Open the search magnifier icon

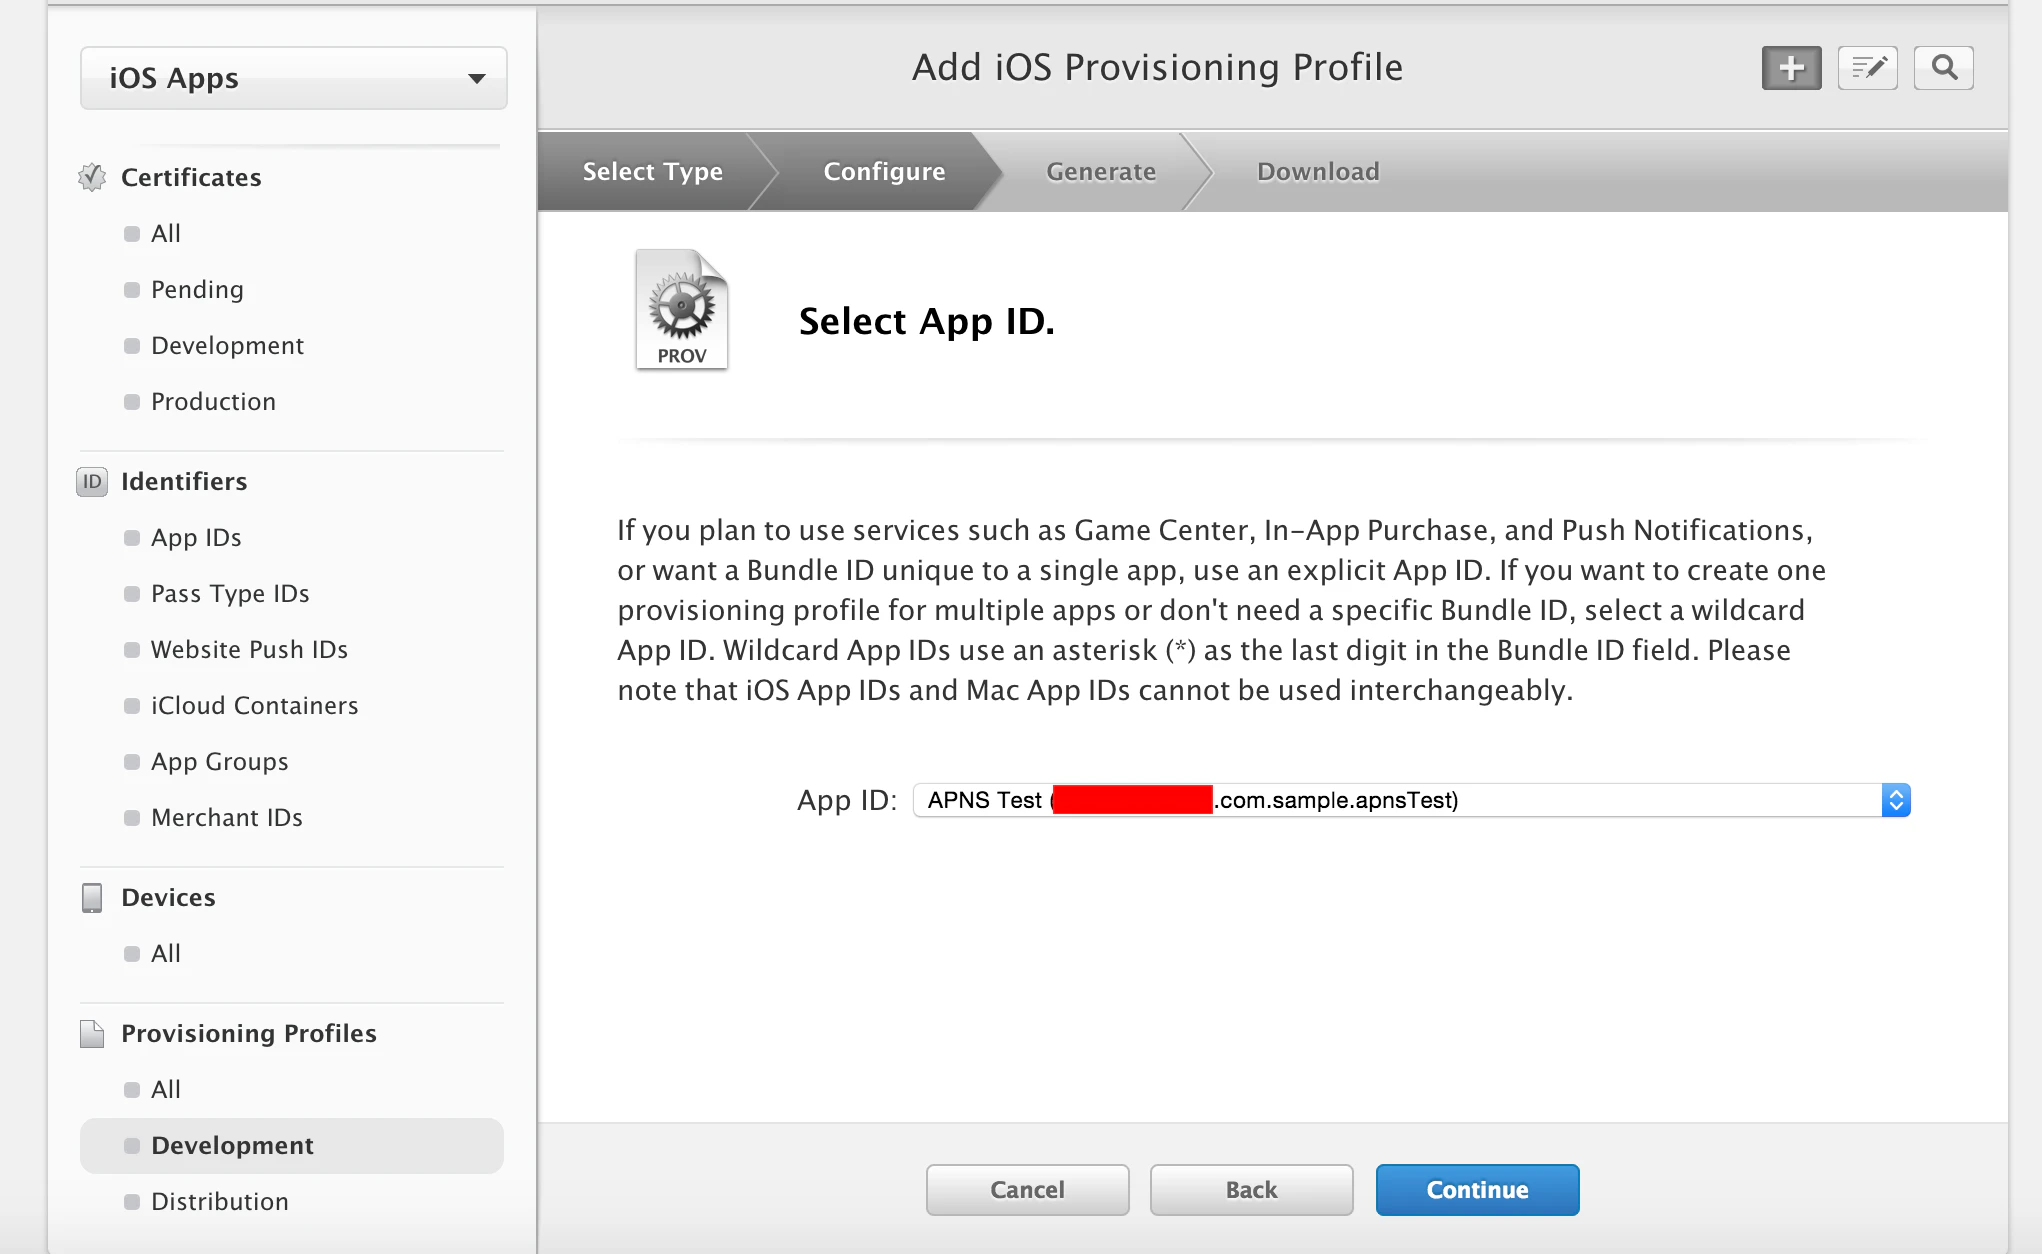click(1943, 68)
